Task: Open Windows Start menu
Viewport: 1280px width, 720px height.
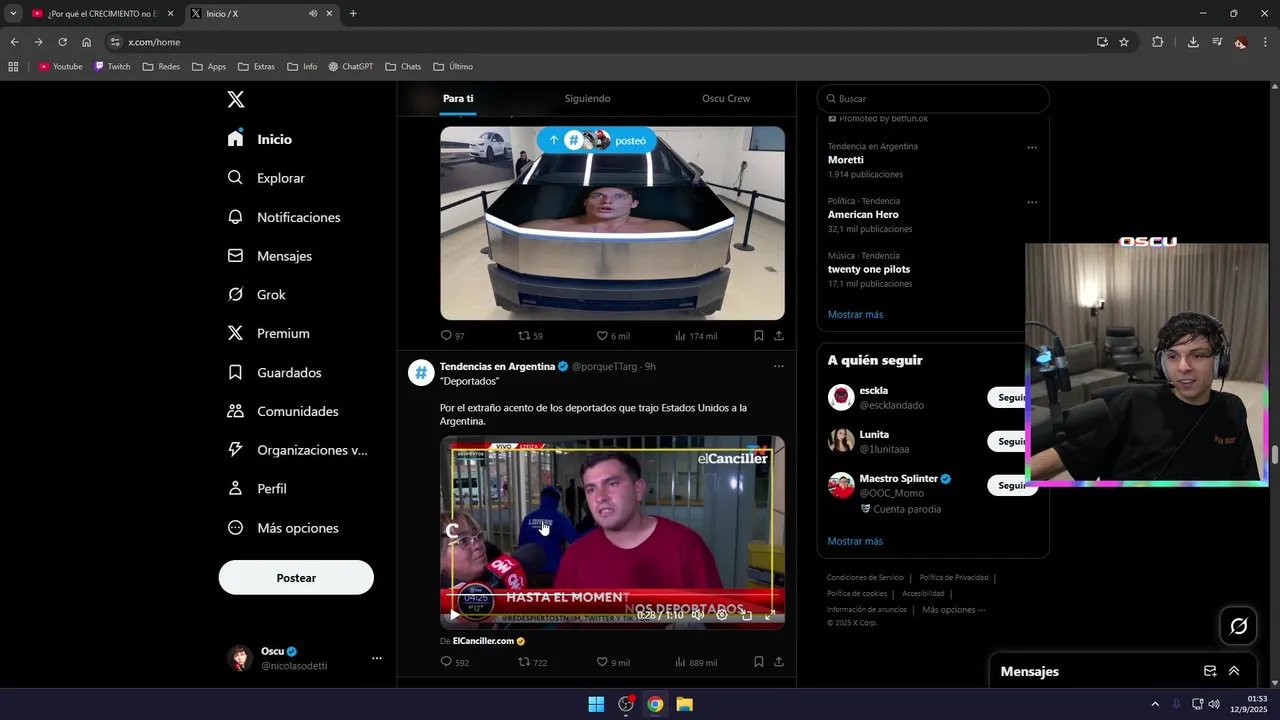Action: [x=596, y=704]
